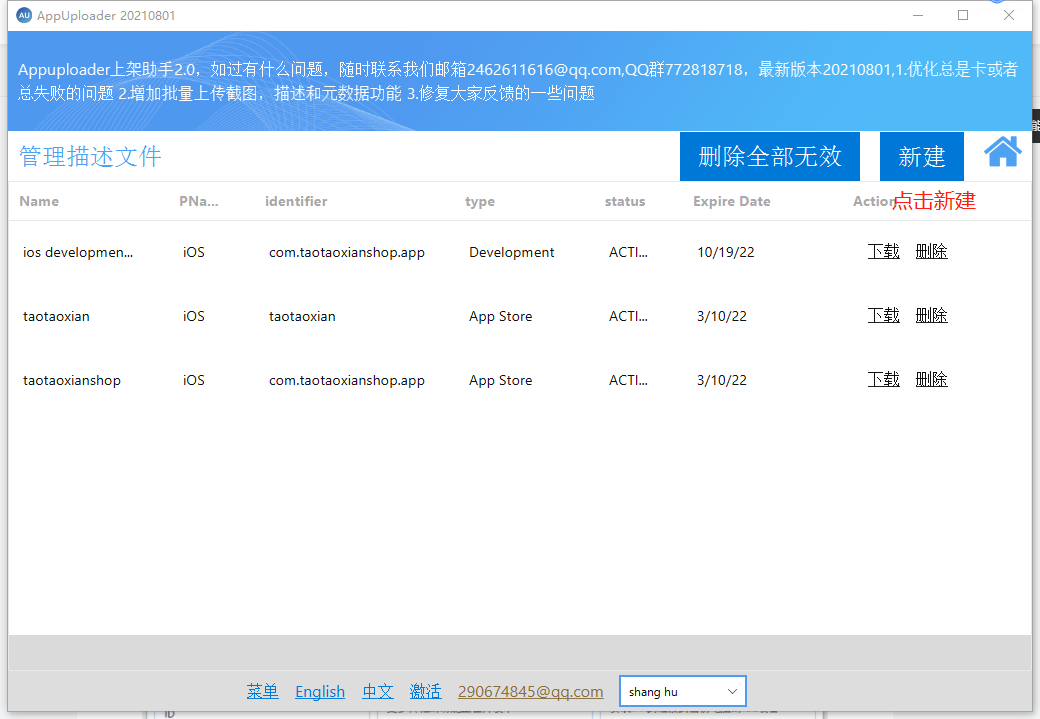
Task: Switch interface language to 中文
Action: tap(377, 691)
